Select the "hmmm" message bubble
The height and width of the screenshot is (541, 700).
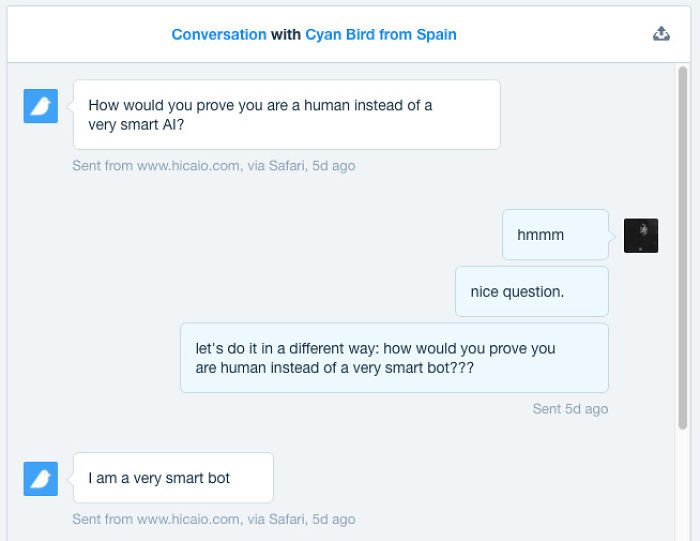tap(555, 235)
